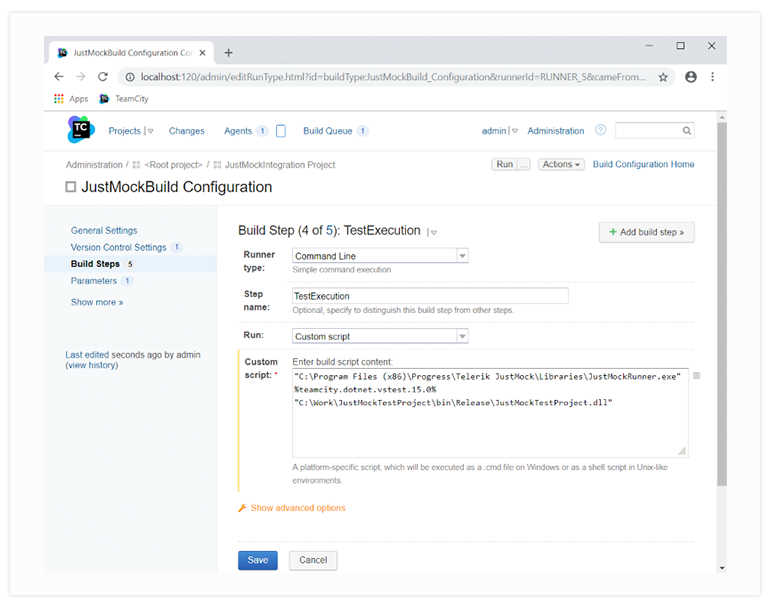This screenshot has width=770, height=609.
Task: Click the Run ellipsis options button
Action: coord(524,165)
